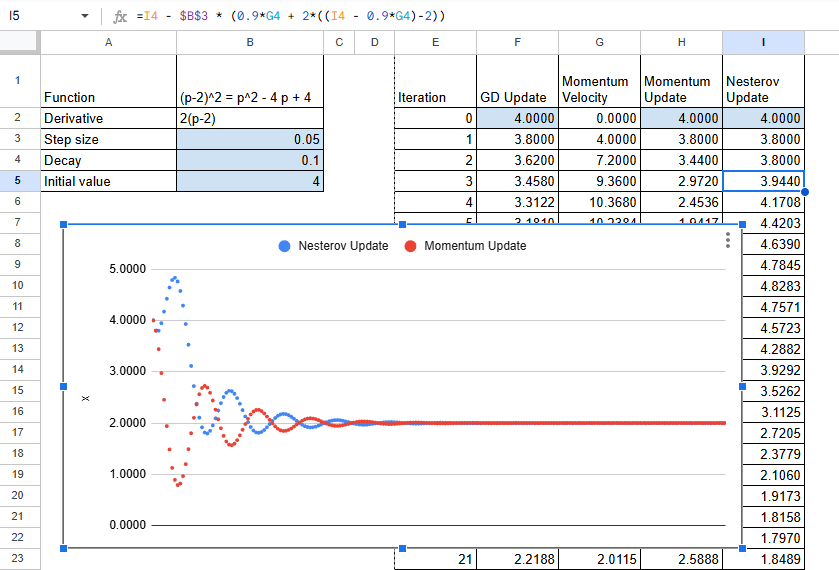Select row 1 header

coord(18,80)
